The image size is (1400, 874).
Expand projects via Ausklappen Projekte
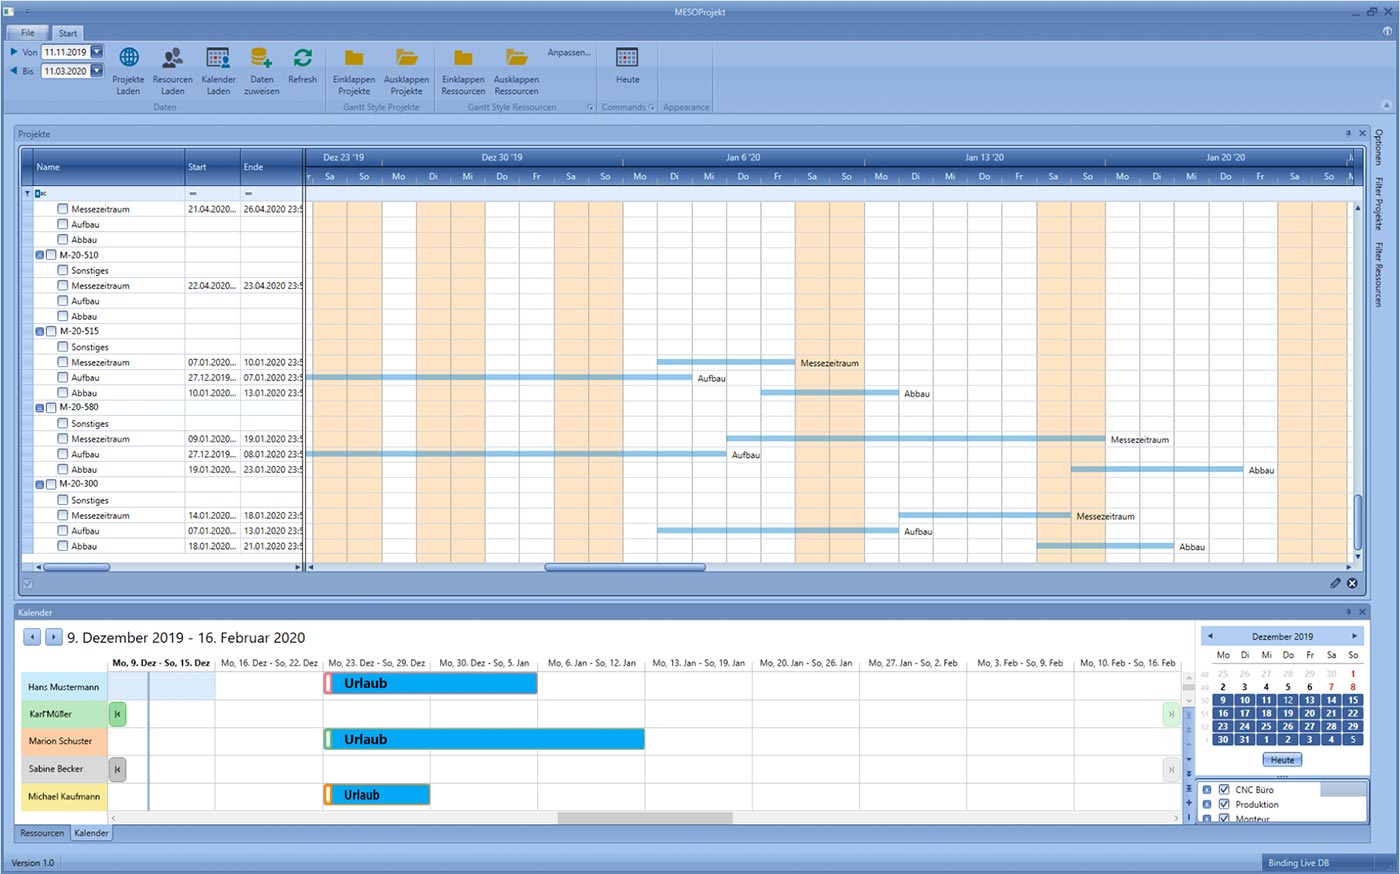click(x=406, y=70)
